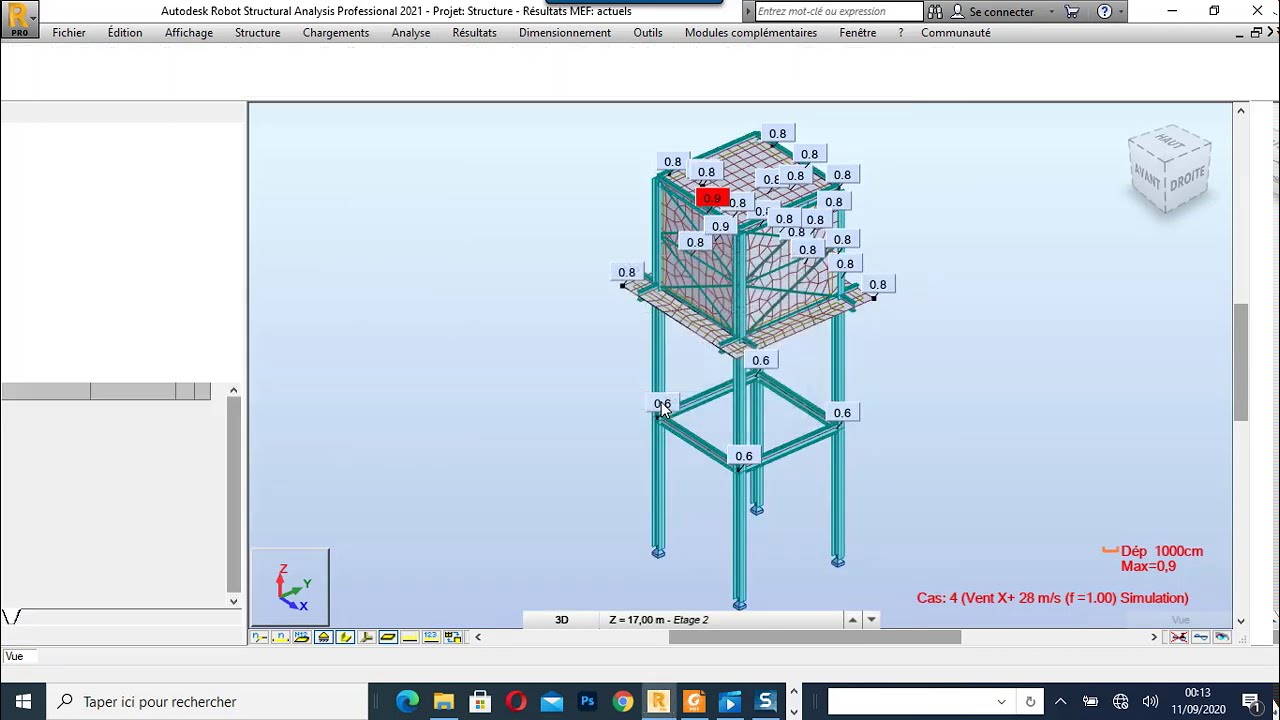Screen dimensions: 1280x720
Task: Toggle the yellow line display icon
Action: click(x=409, y=637)
